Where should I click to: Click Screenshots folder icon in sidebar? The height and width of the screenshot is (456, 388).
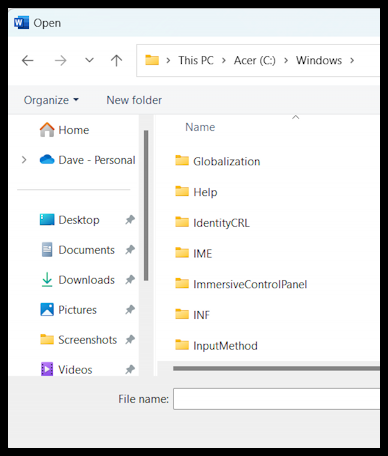[47, 339]
